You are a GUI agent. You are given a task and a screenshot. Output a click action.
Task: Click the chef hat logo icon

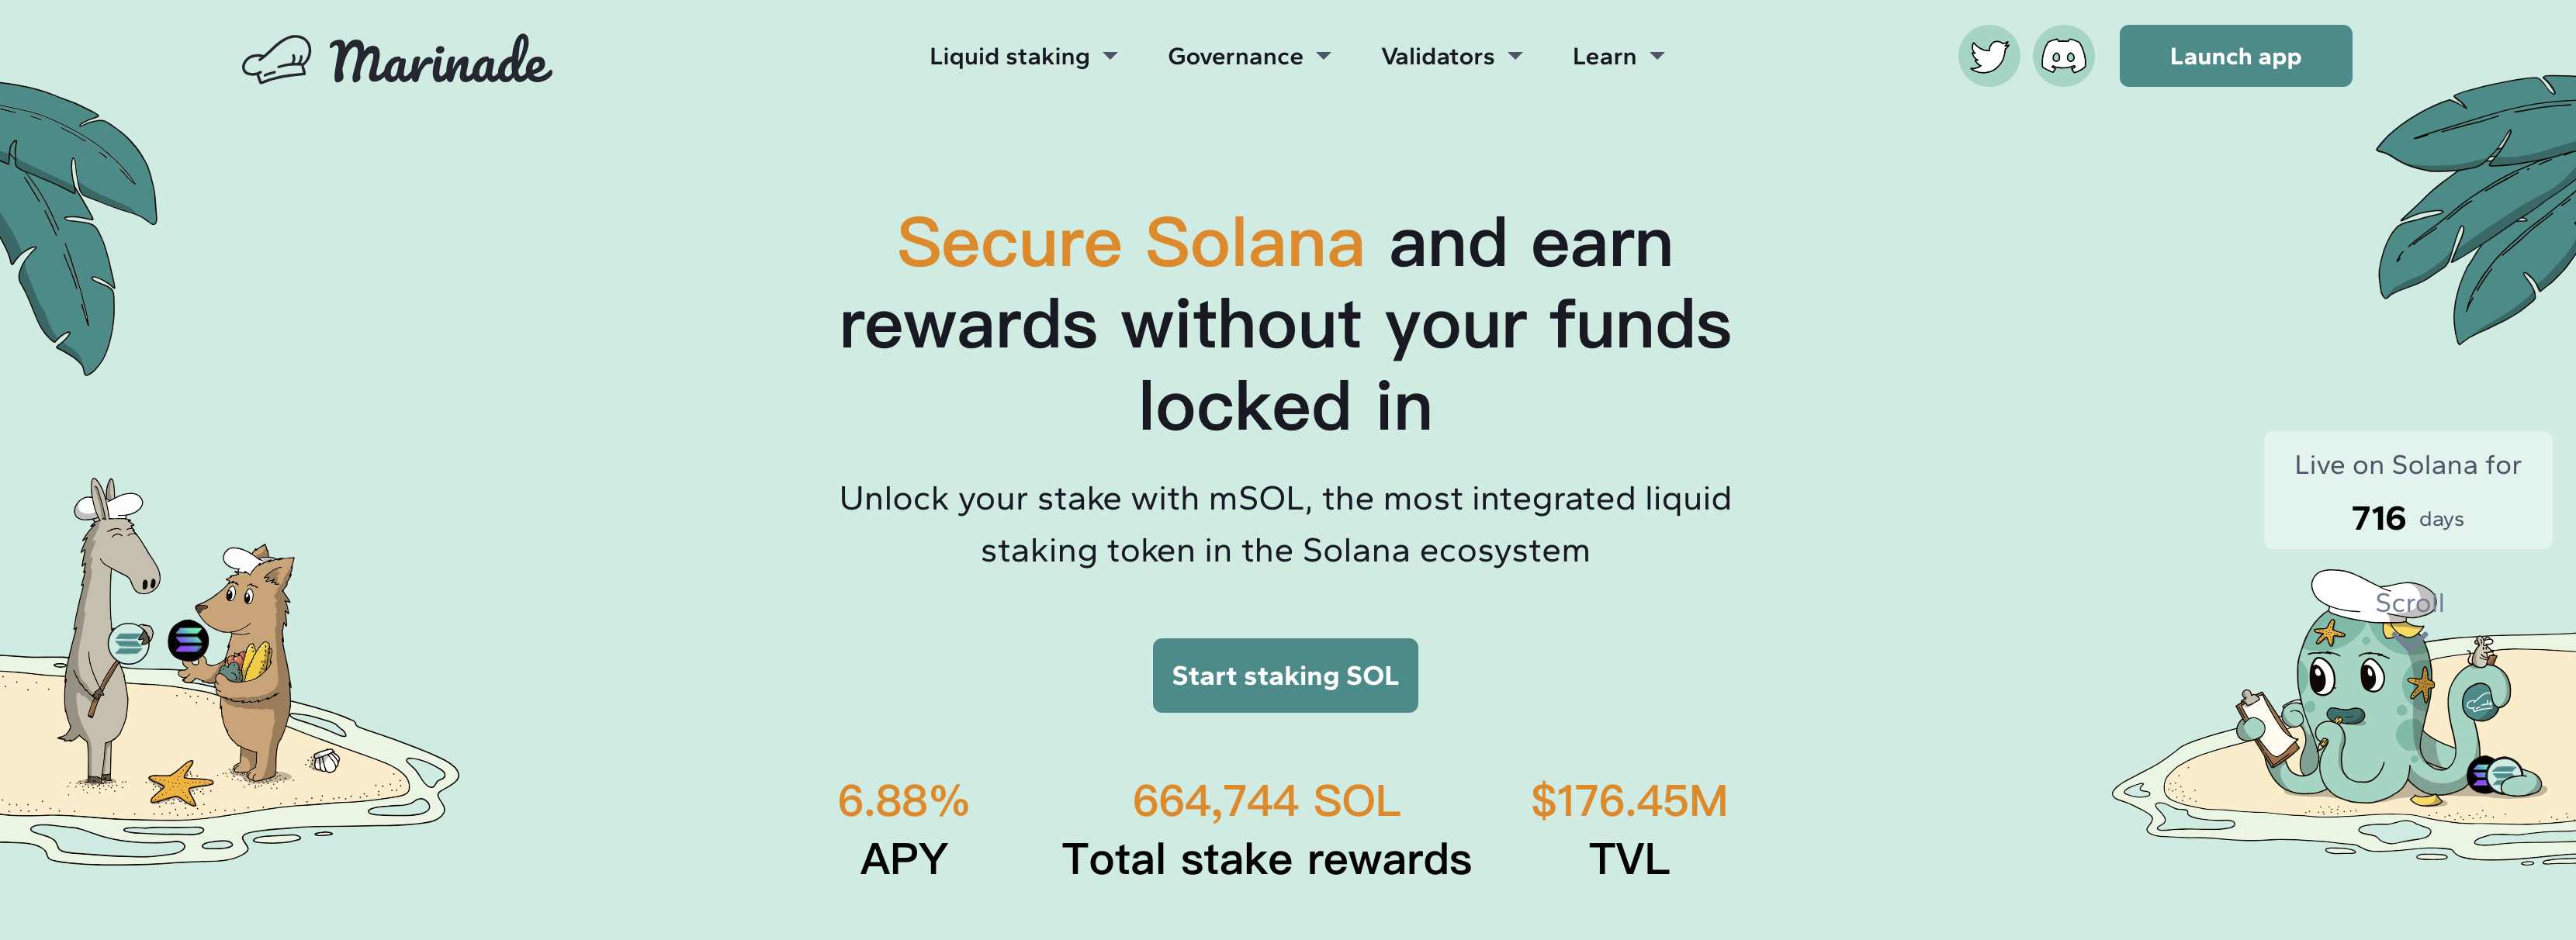coord(277,60)
